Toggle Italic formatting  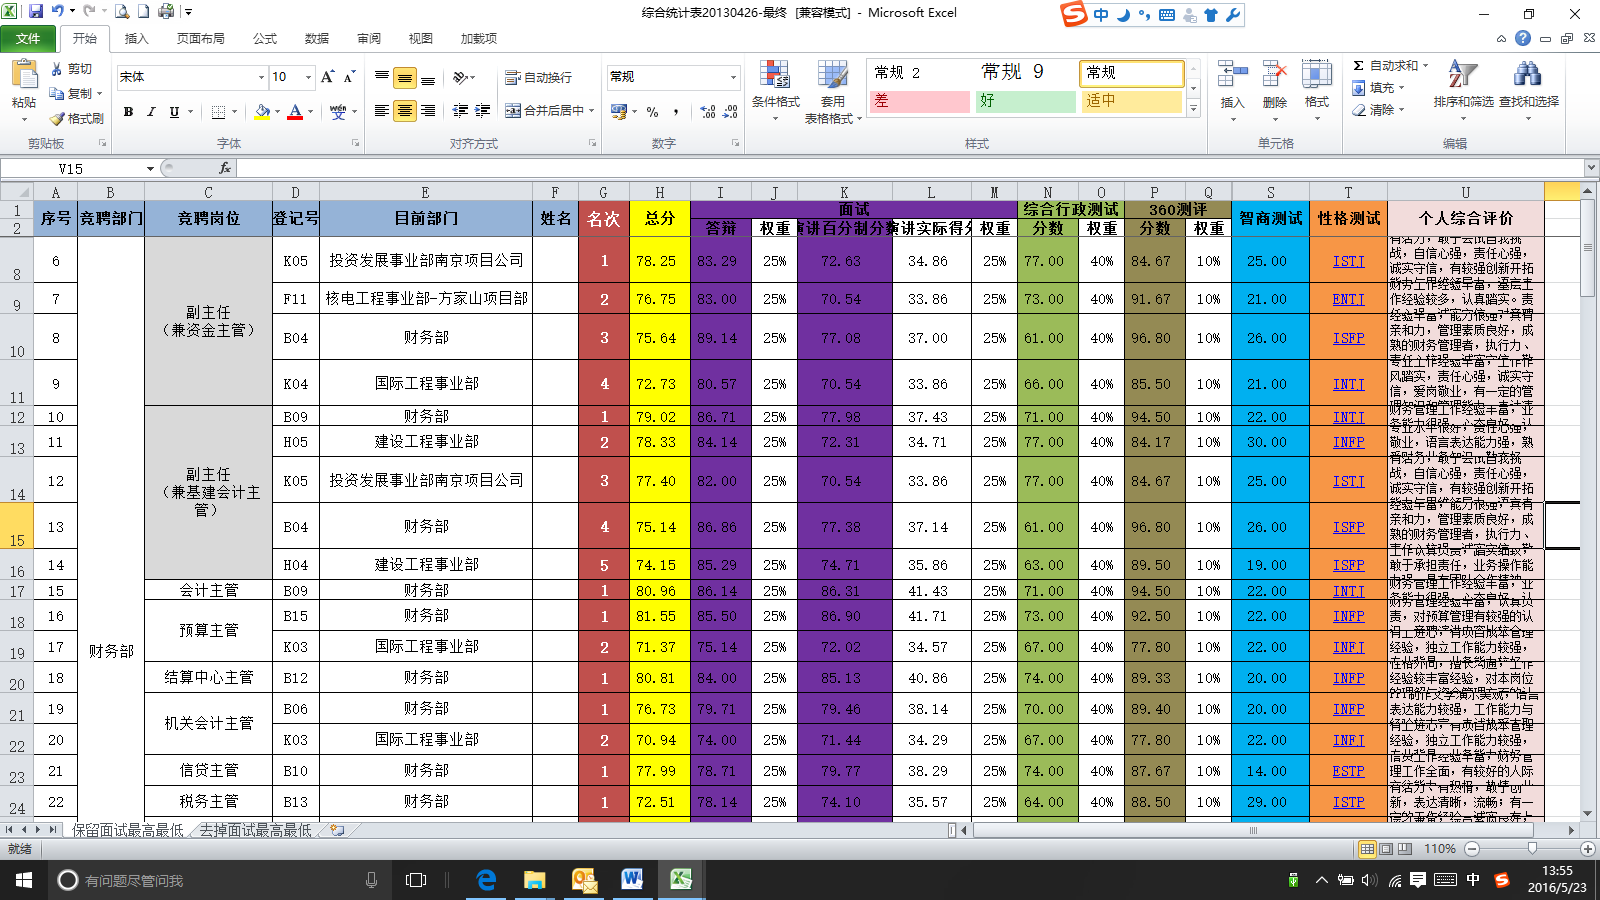(x=151, y=112)
